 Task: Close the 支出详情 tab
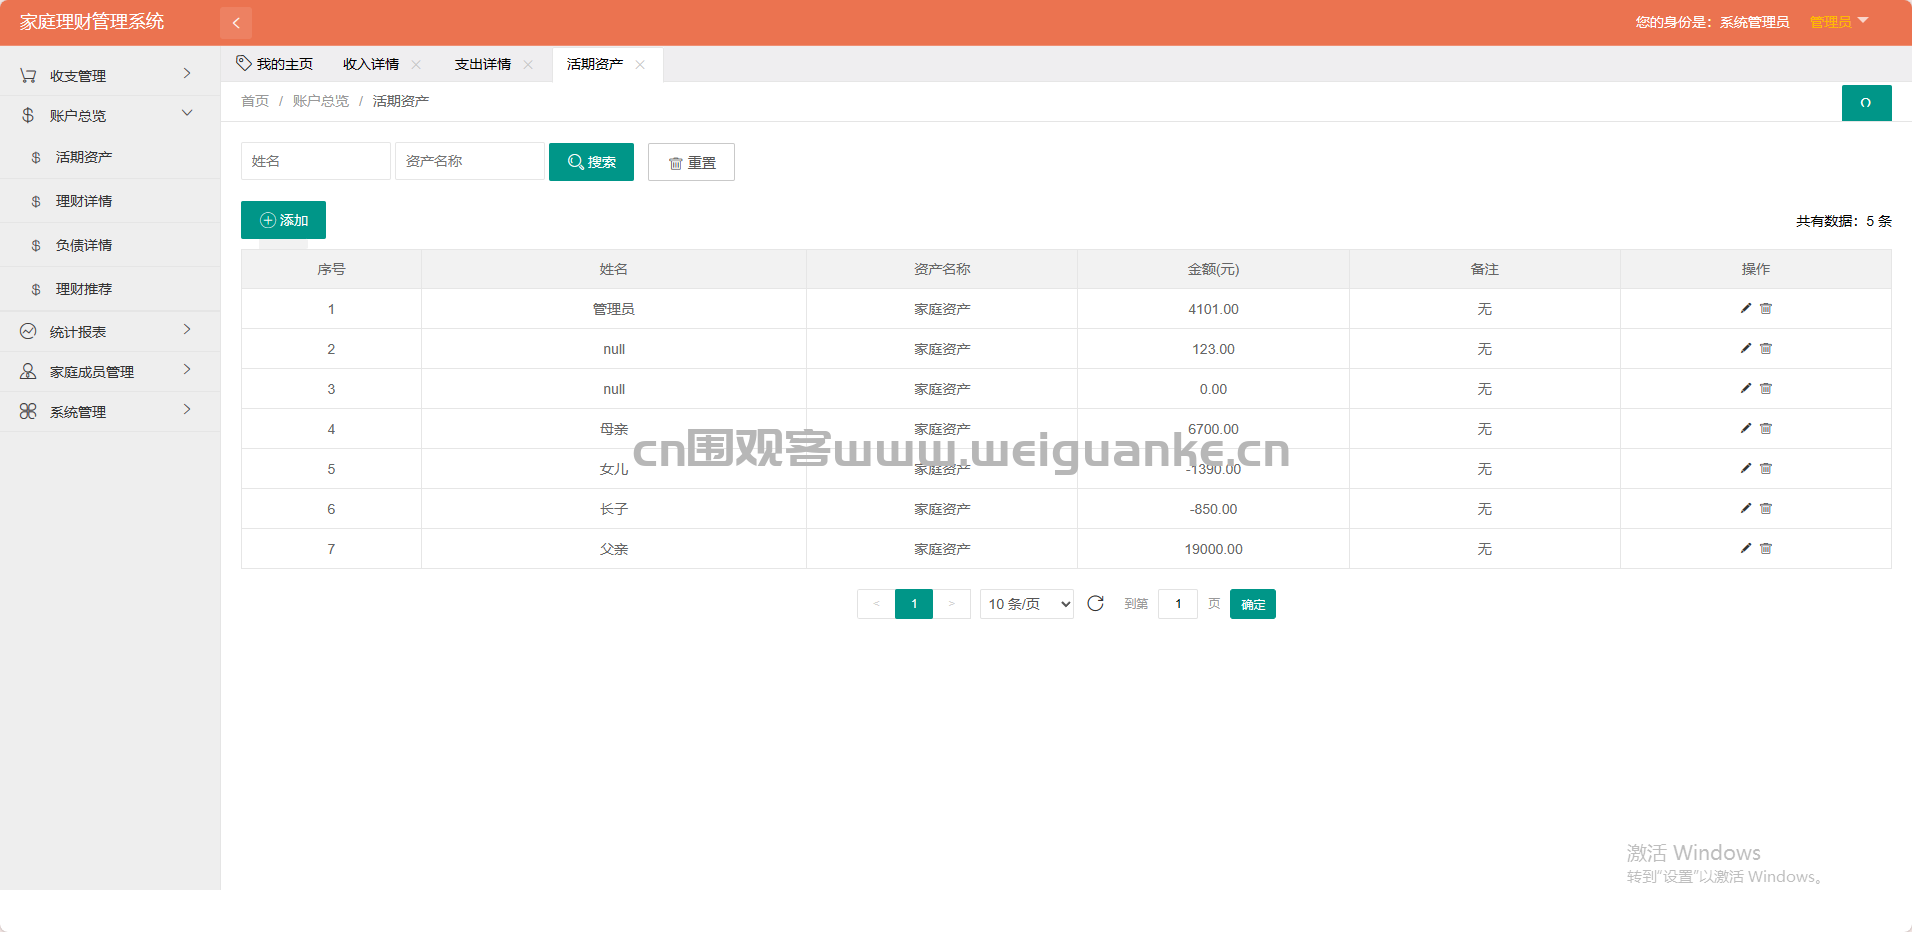coord(528,64)
